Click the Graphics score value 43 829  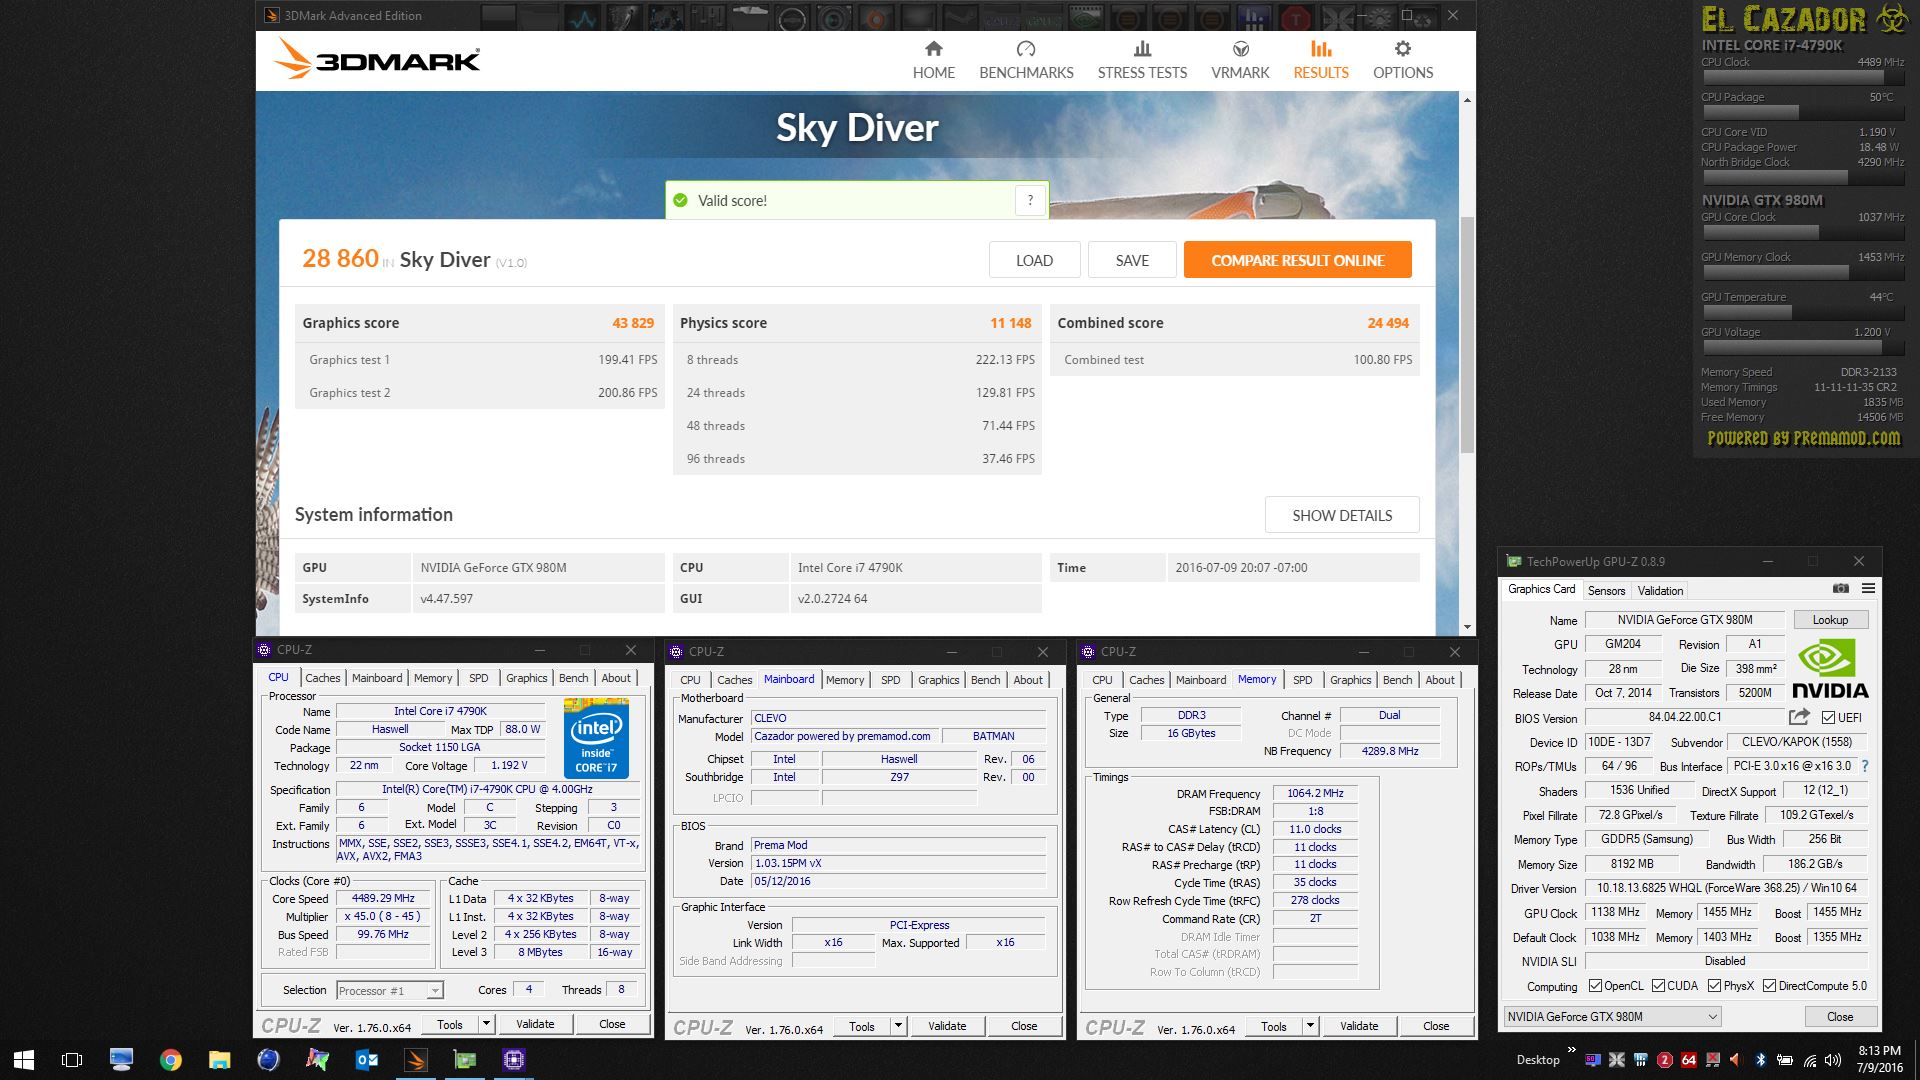633,323
